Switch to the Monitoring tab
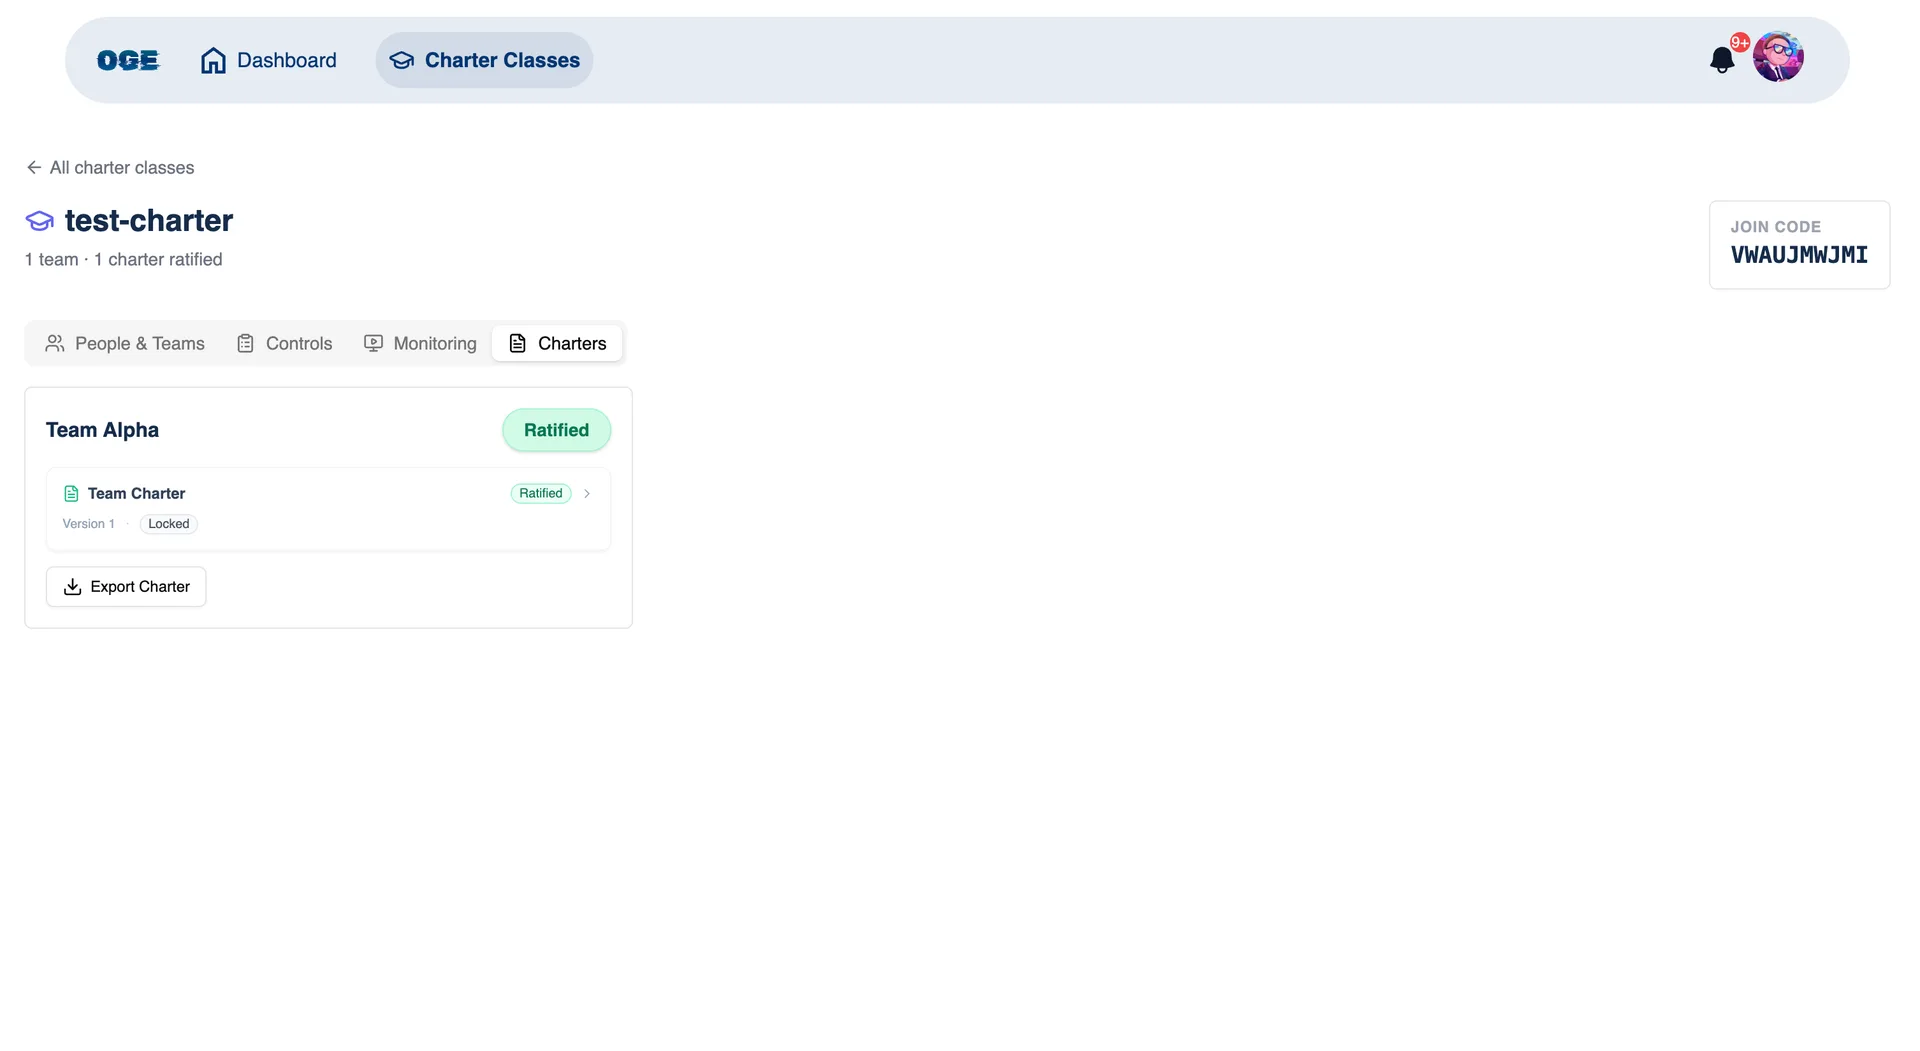 tap(420, 343)
